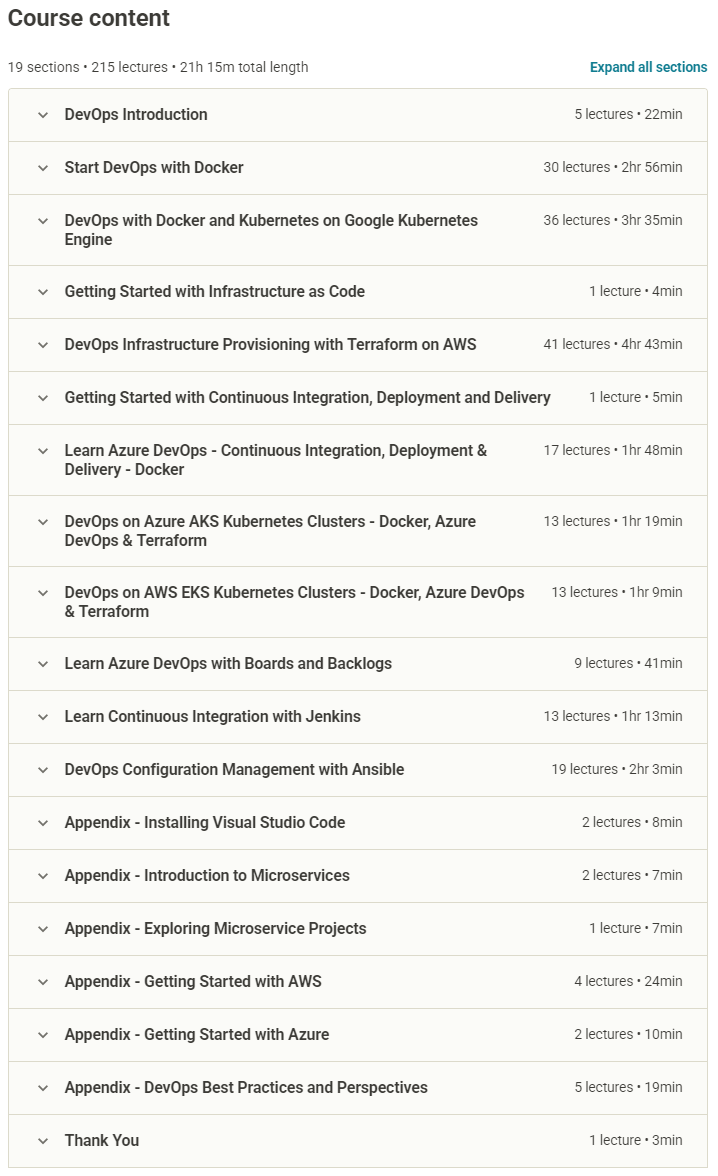Image resolution: width=718 pixels, height=1176 pixels.
Task: Expand Appendix - Getting Started with Azure chevron
Action: [x=43, y=1035]
